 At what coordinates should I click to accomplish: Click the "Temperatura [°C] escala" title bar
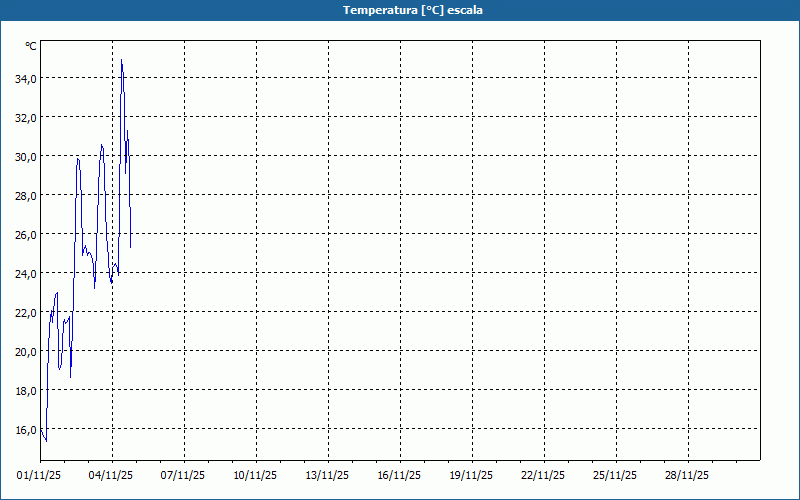[x=400, y=10]
